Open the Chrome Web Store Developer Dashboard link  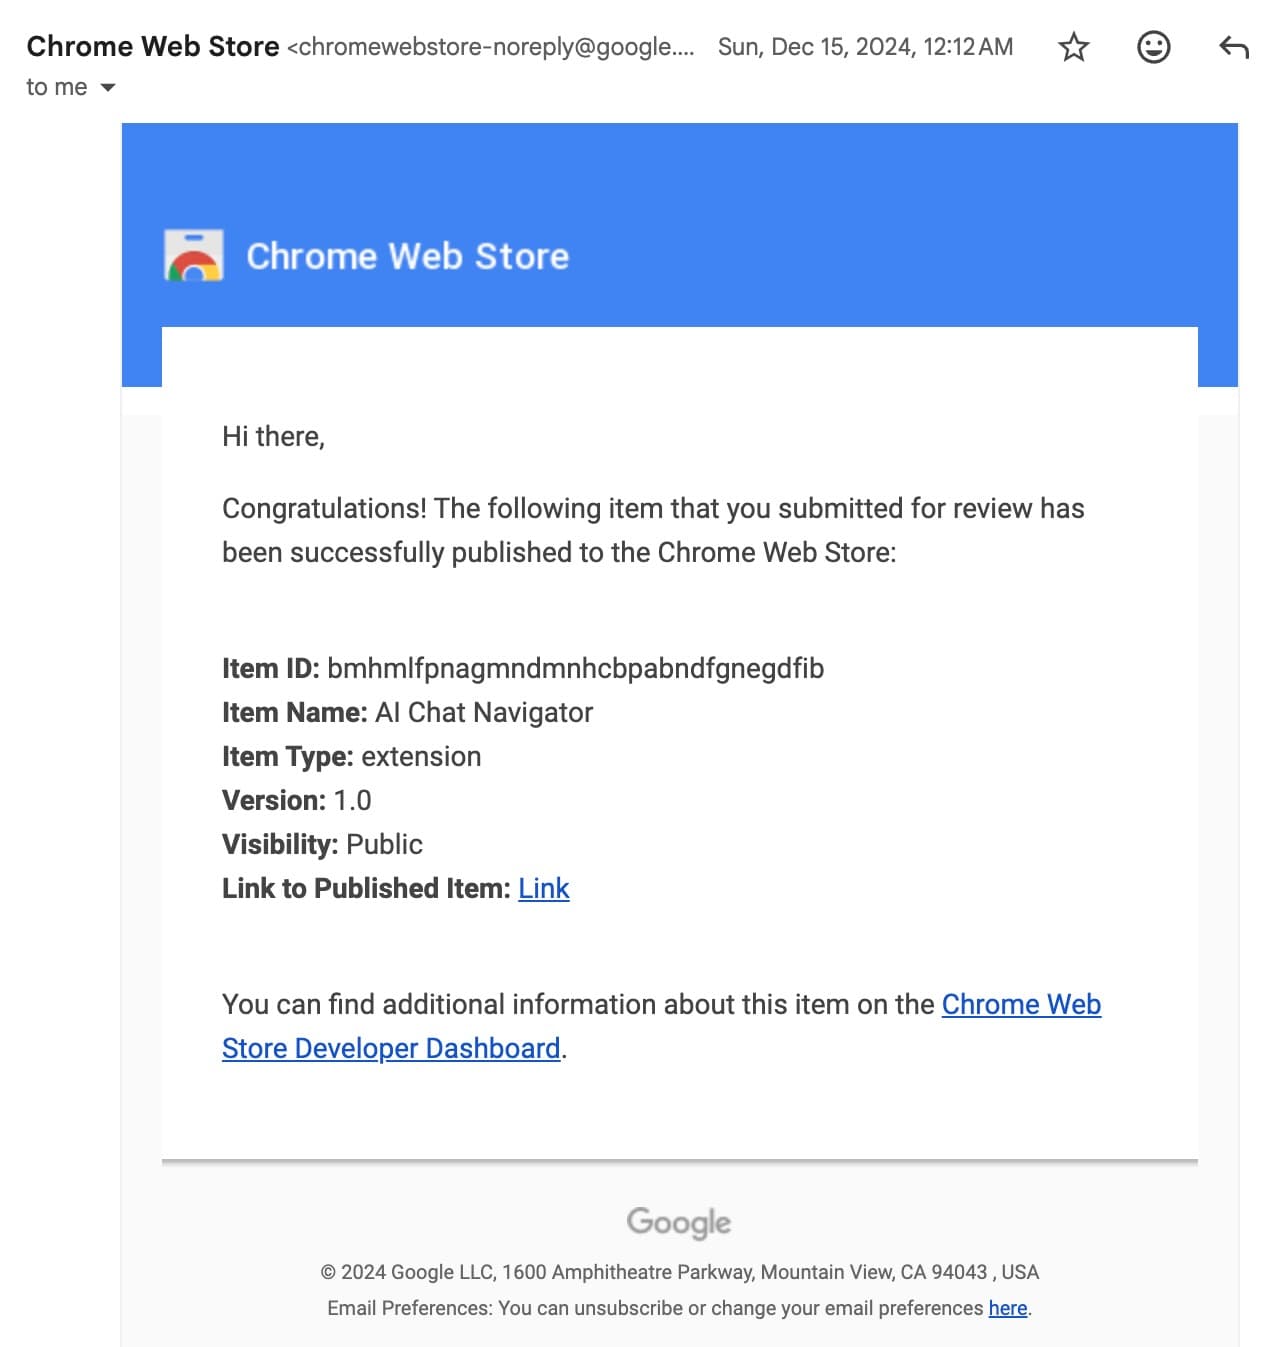click(1021, 1004)
